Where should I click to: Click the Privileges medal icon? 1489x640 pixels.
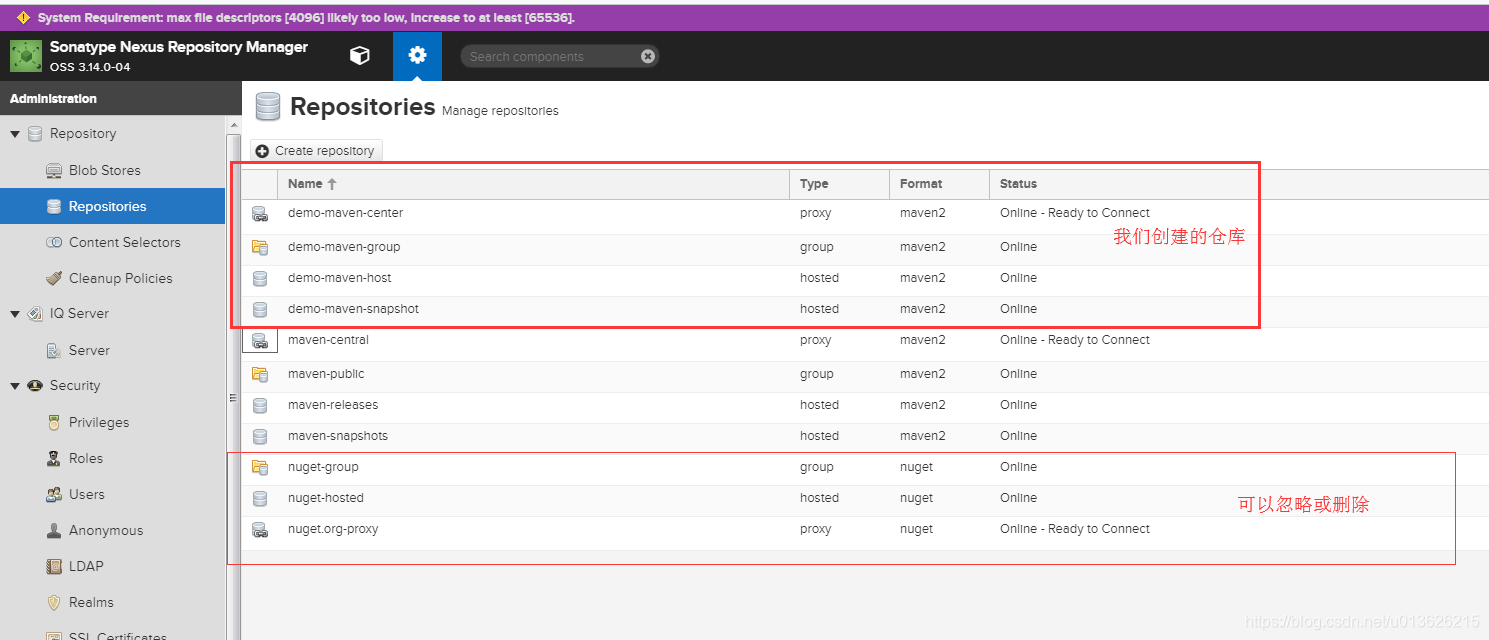coord(54,423)
